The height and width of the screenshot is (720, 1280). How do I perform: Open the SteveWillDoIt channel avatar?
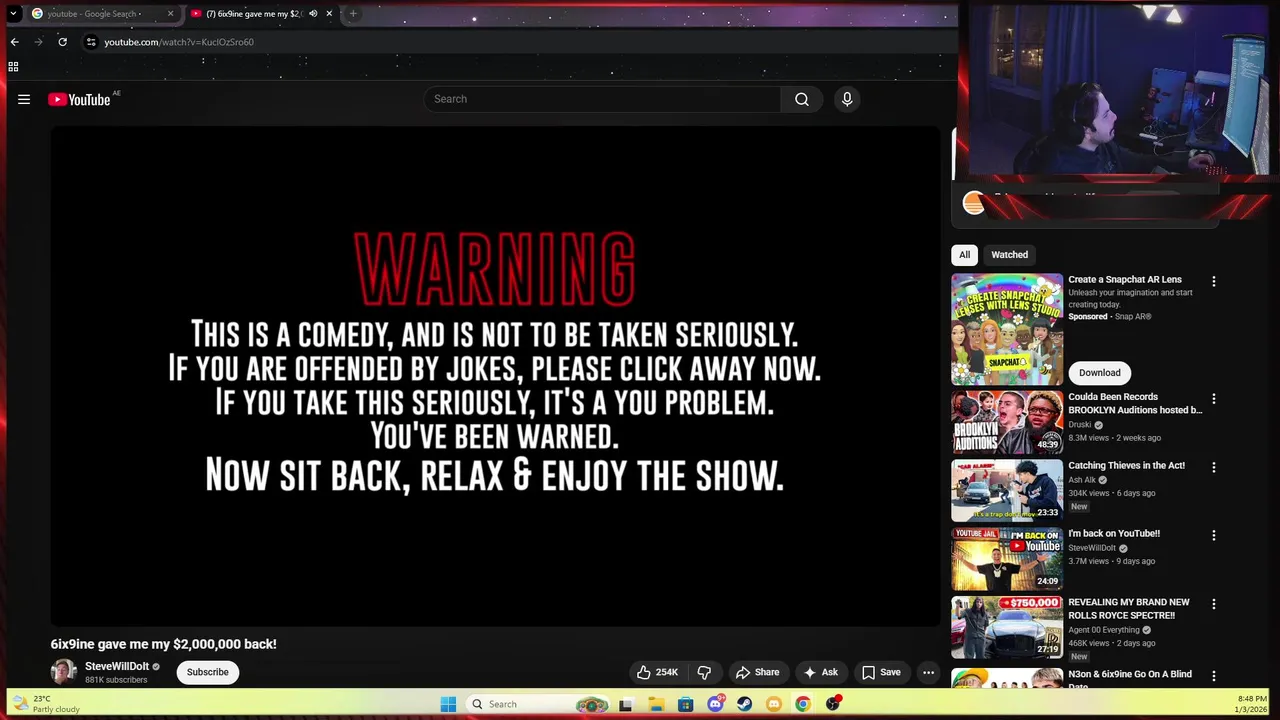click(x=64, y=672)
